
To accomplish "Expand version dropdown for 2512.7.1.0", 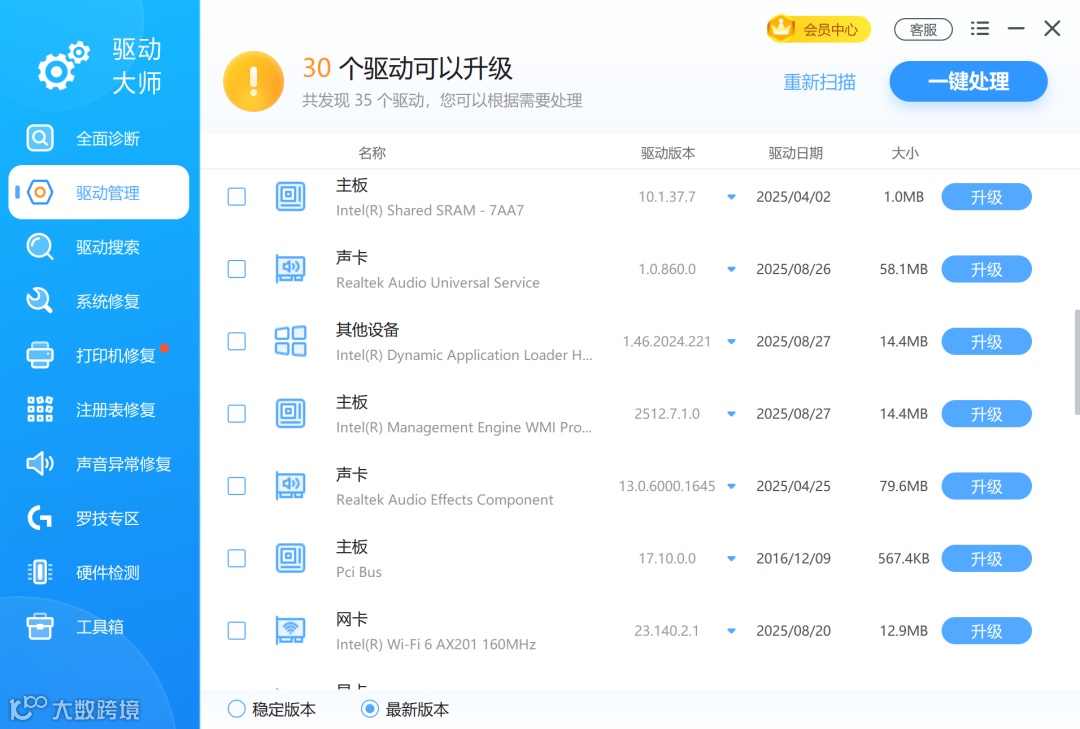I will click(731, 414).
